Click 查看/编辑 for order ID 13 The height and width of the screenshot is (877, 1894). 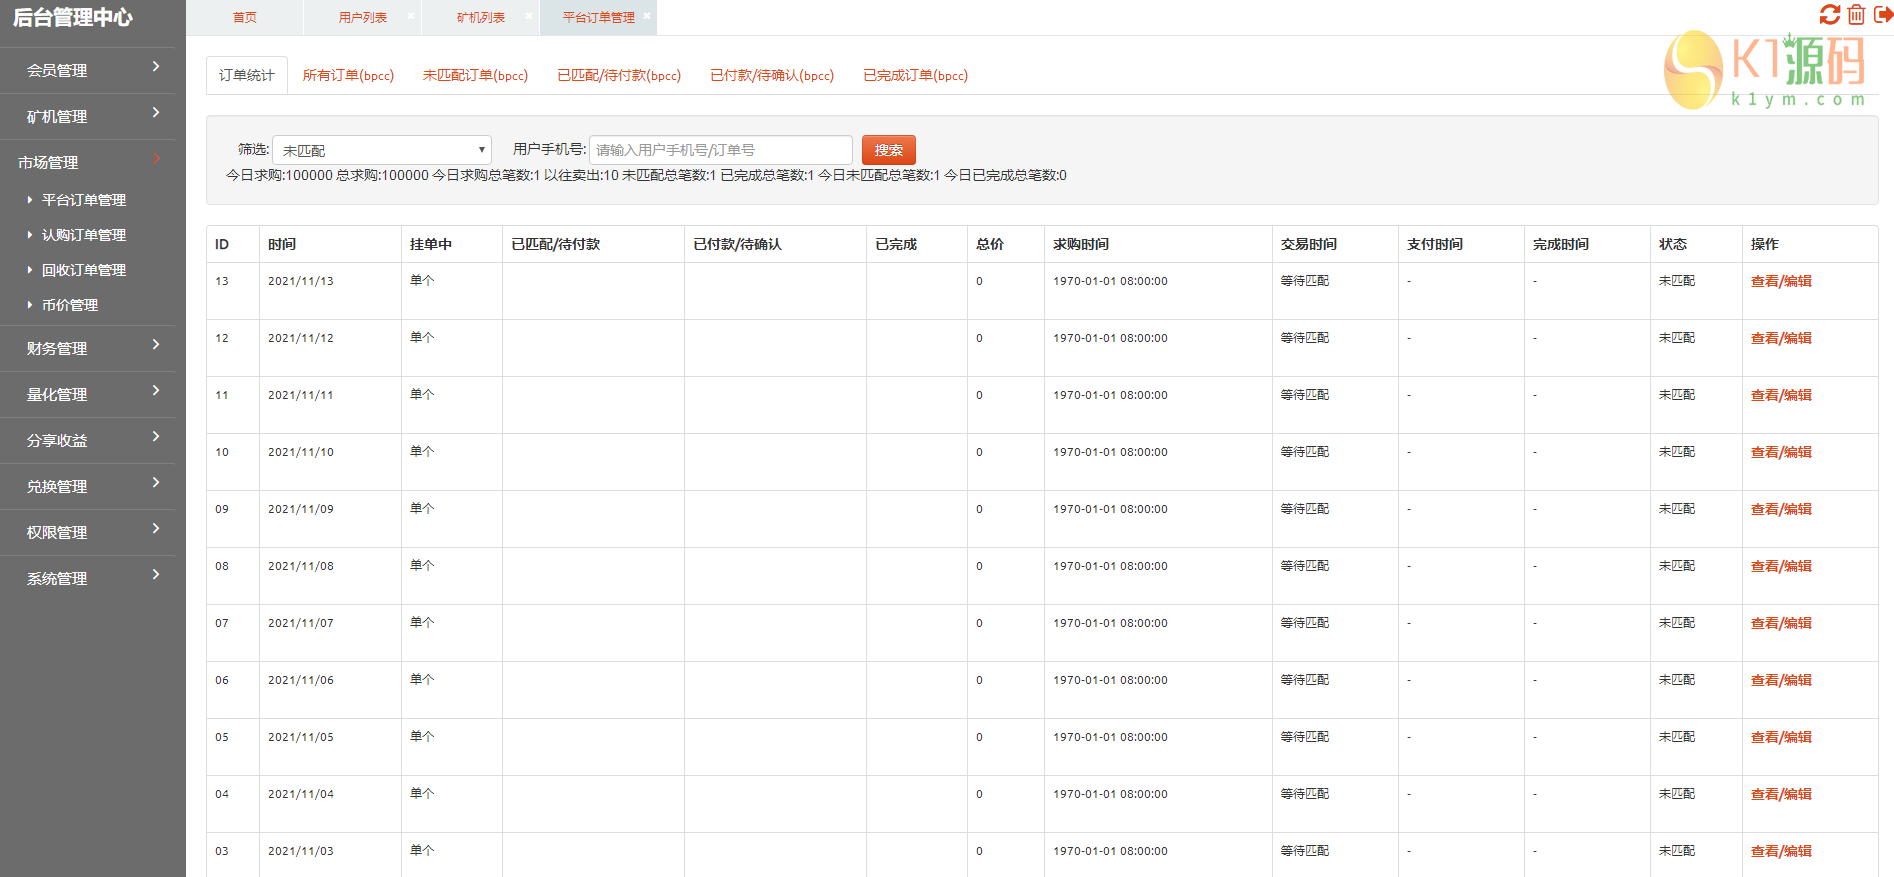click(1781, 281)
